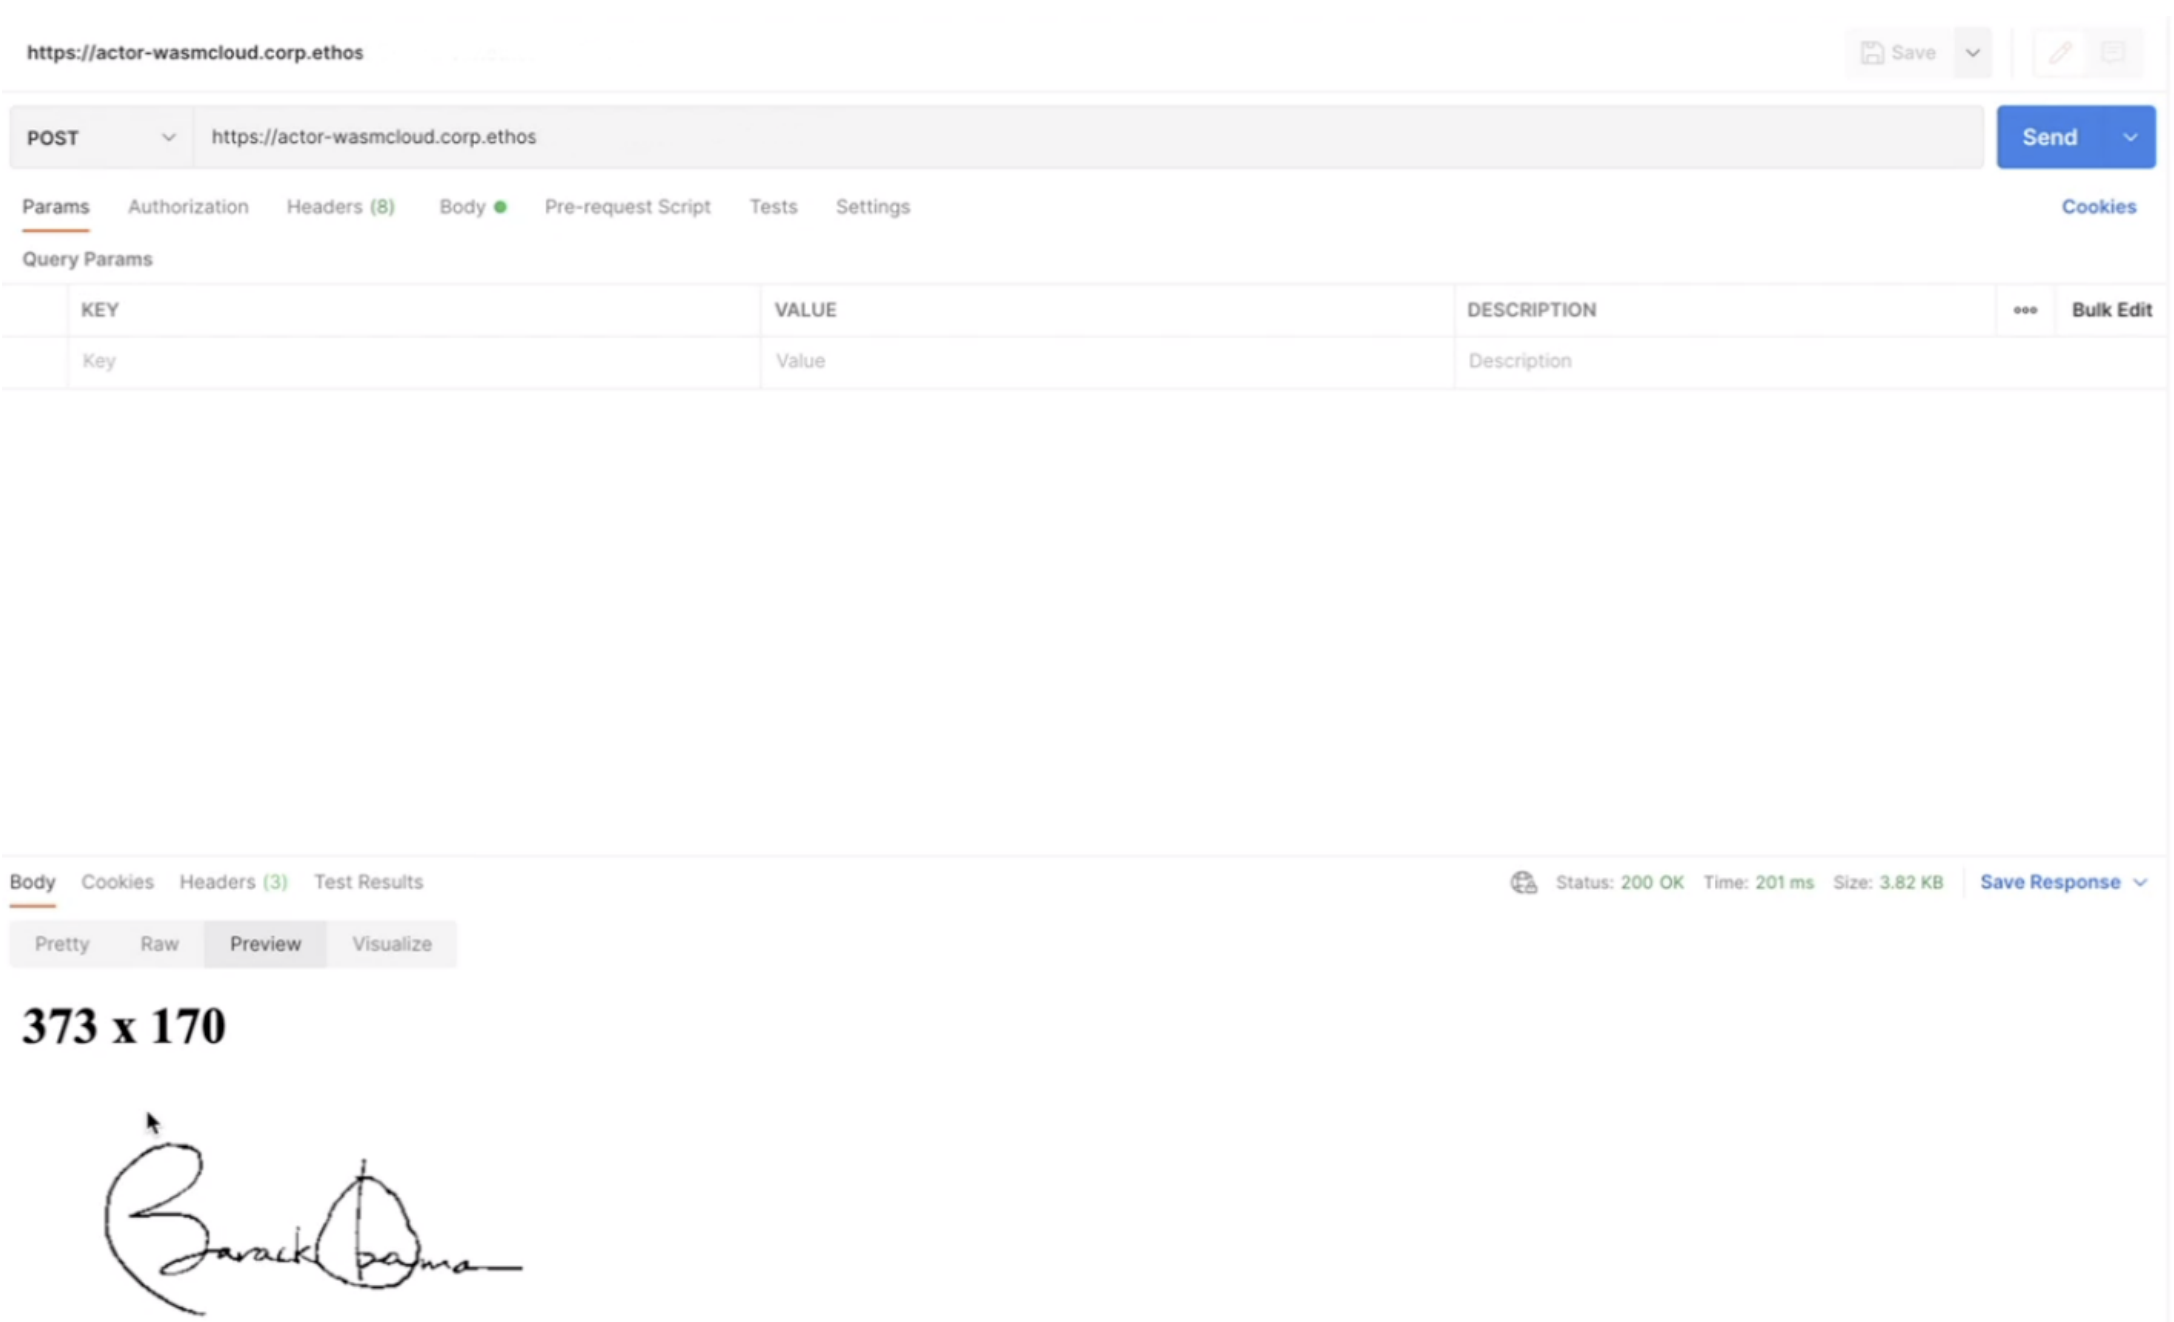Click the comment icon at top right
Screen dimensions: 2174x1322
click(x=2112, y=53)
